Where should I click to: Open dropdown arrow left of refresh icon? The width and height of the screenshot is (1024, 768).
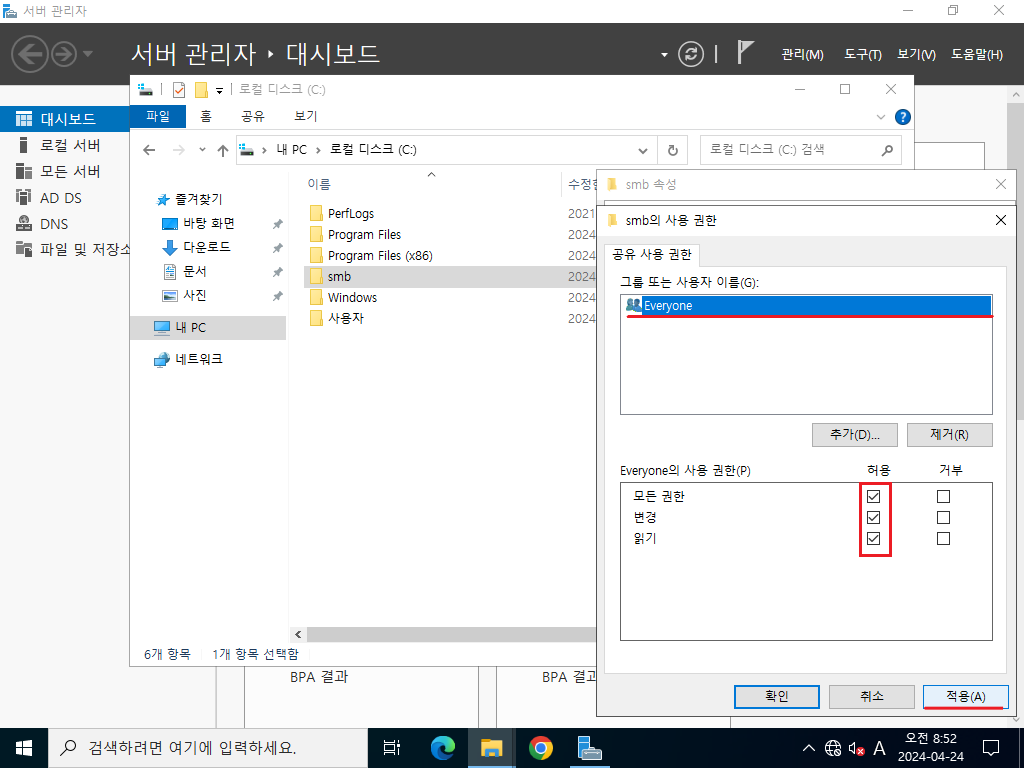pos(664,55)
